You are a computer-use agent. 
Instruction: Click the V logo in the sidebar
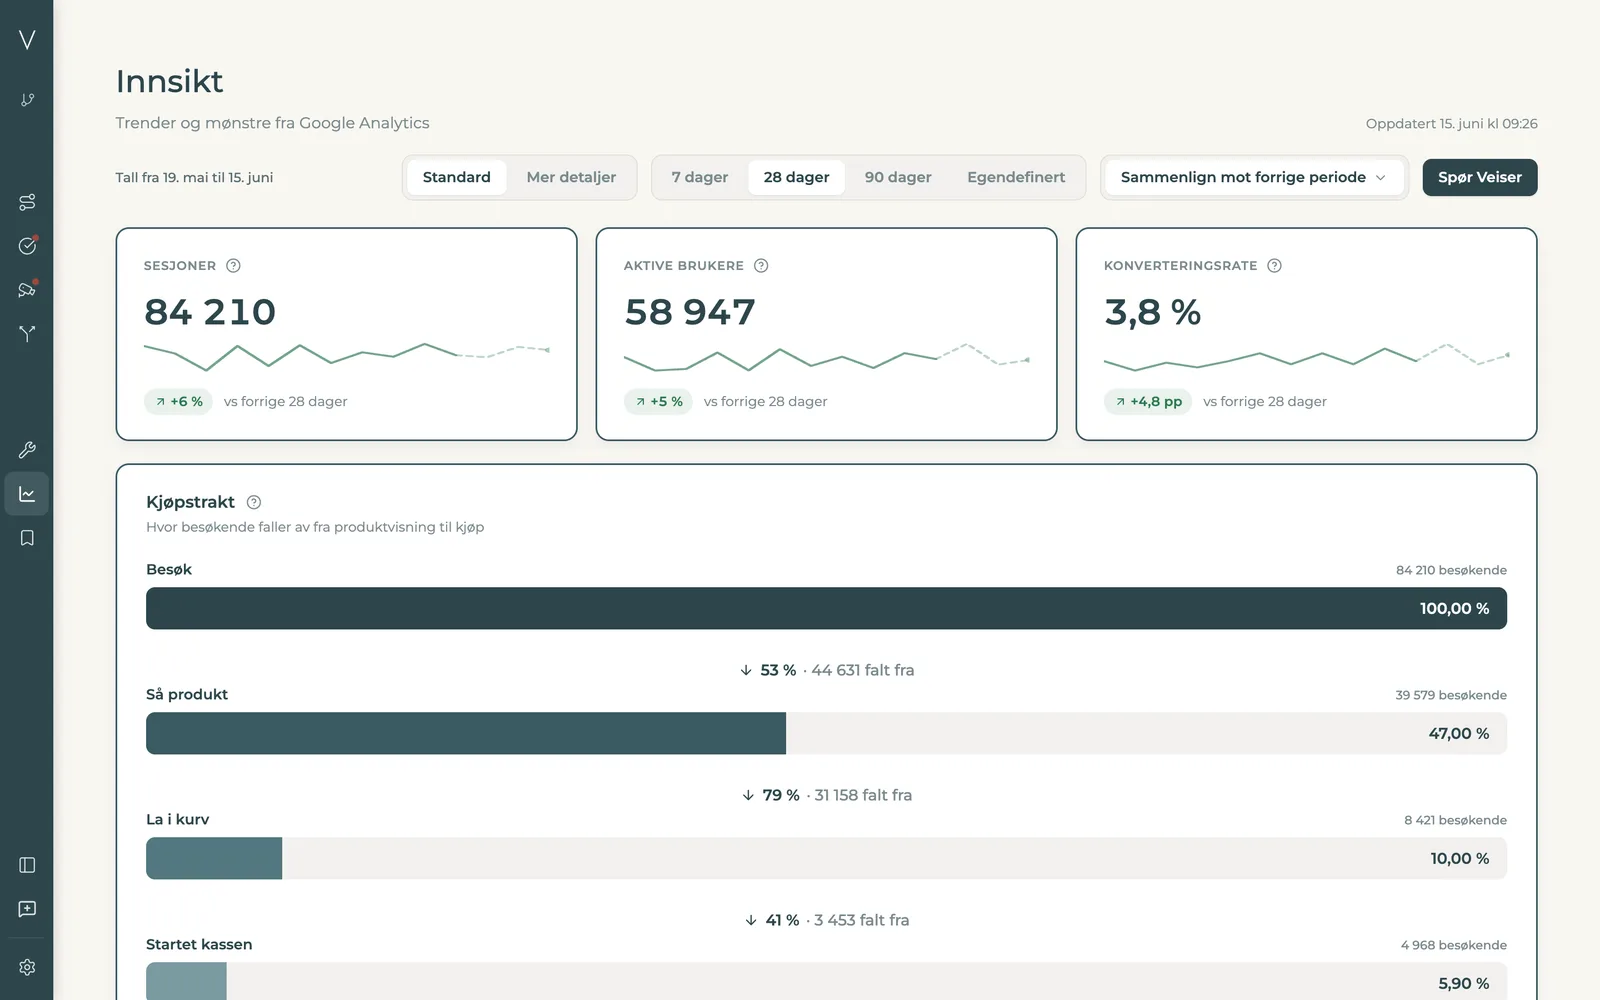(27, 40)
